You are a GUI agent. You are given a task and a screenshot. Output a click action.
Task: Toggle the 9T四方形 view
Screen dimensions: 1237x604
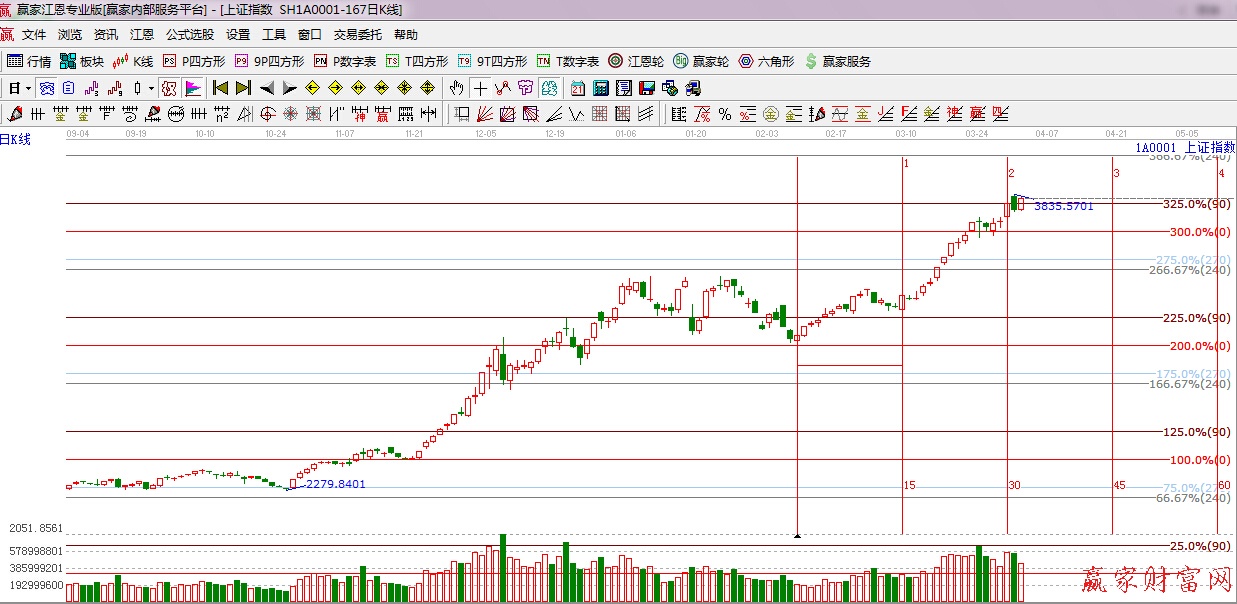(x=492, y=61)
